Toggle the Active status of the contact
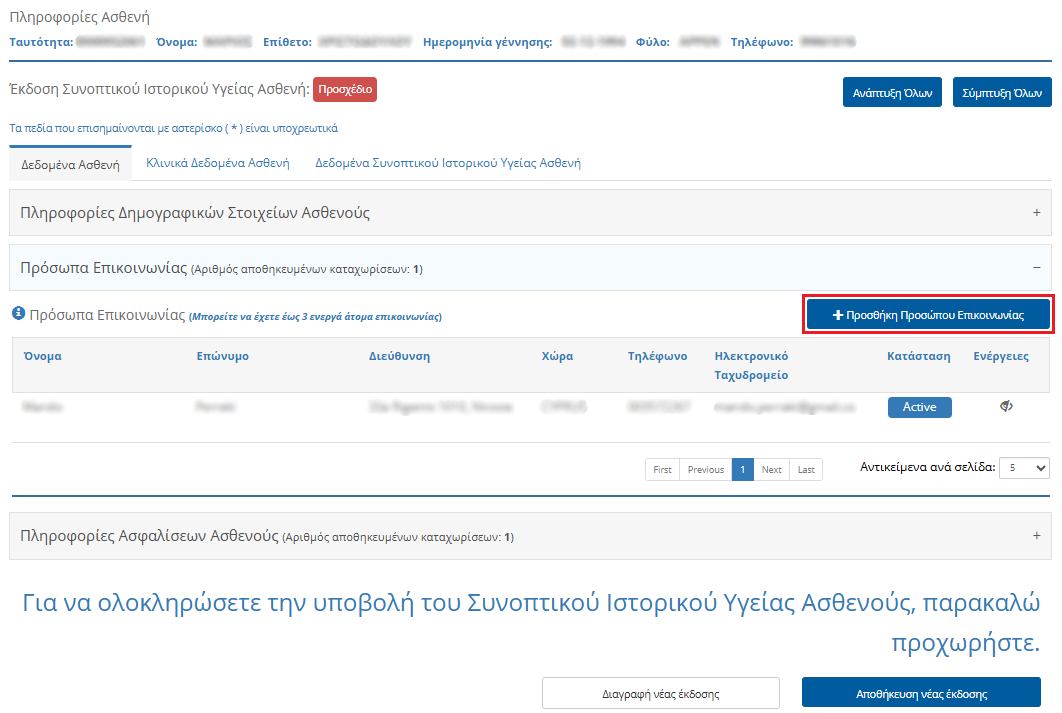1062x713 pixels. tap(919, 407)
